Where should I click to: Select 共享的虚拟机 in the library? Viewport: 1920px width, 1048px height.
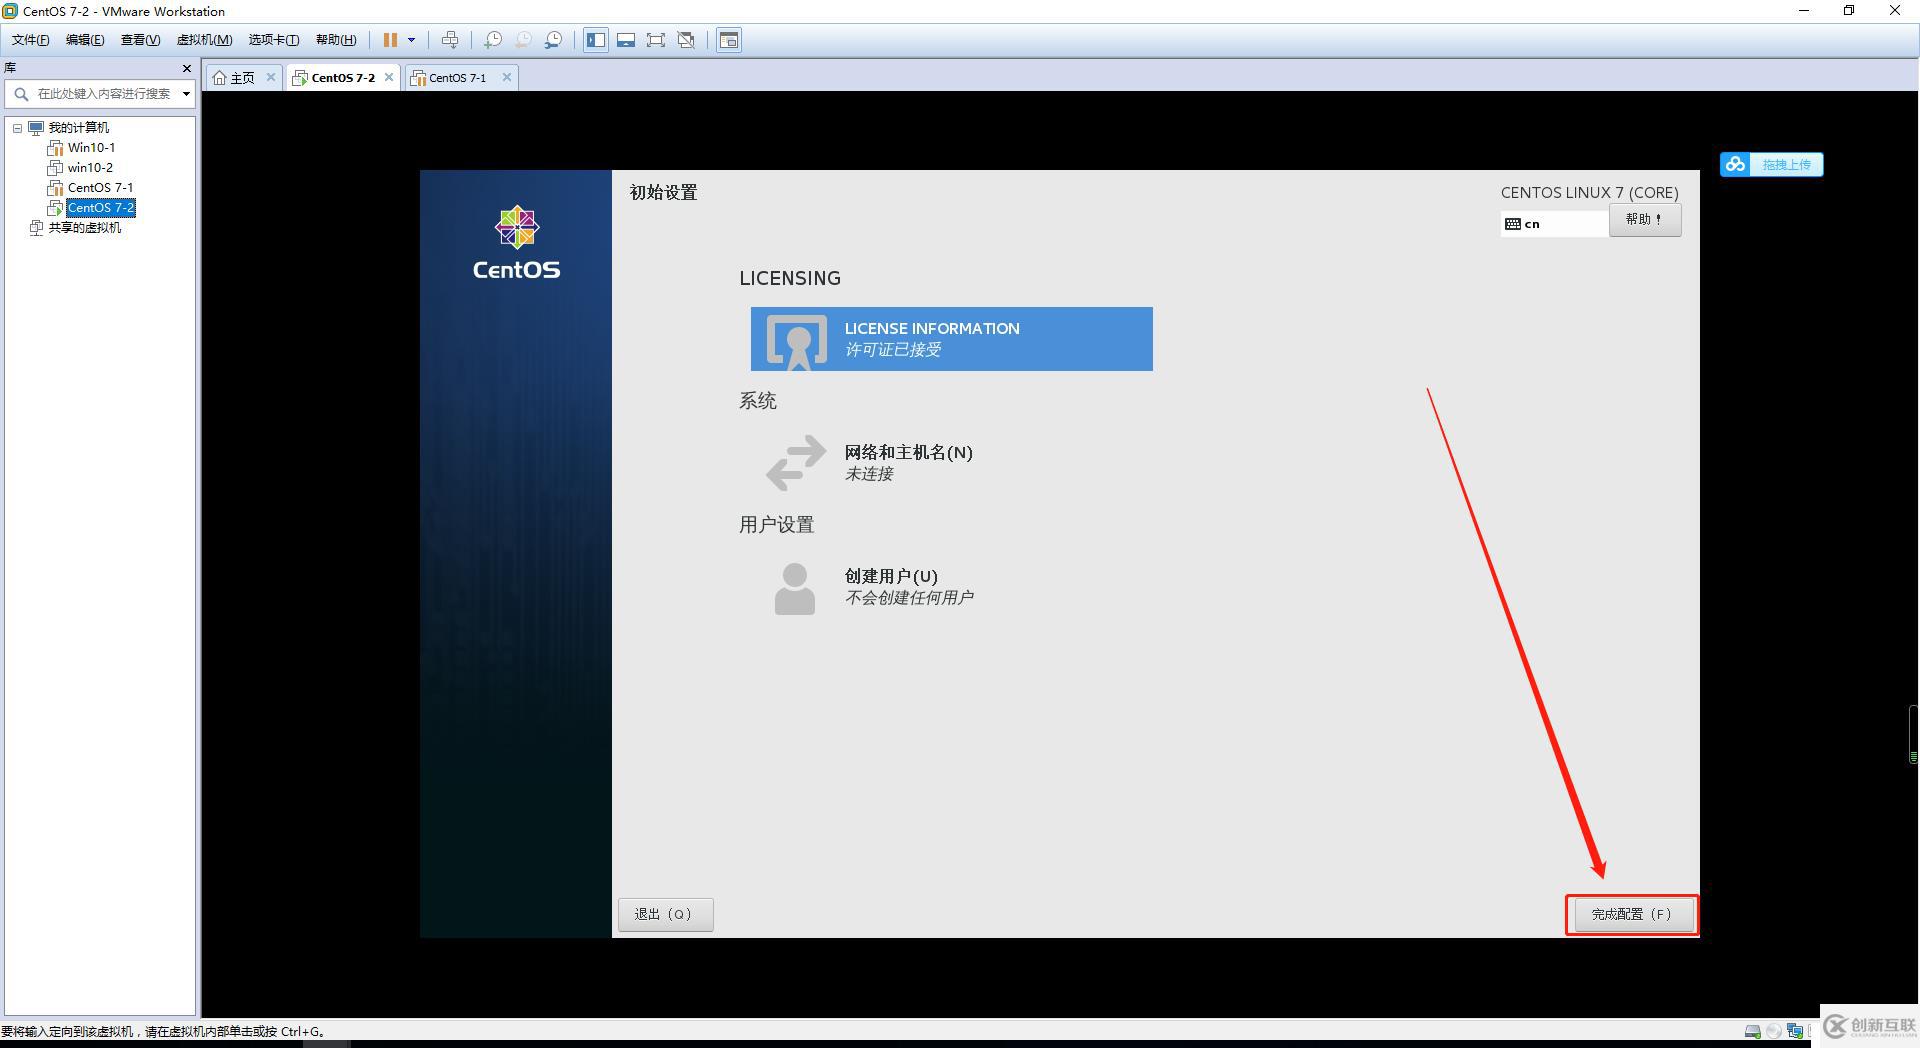(85, 228)
